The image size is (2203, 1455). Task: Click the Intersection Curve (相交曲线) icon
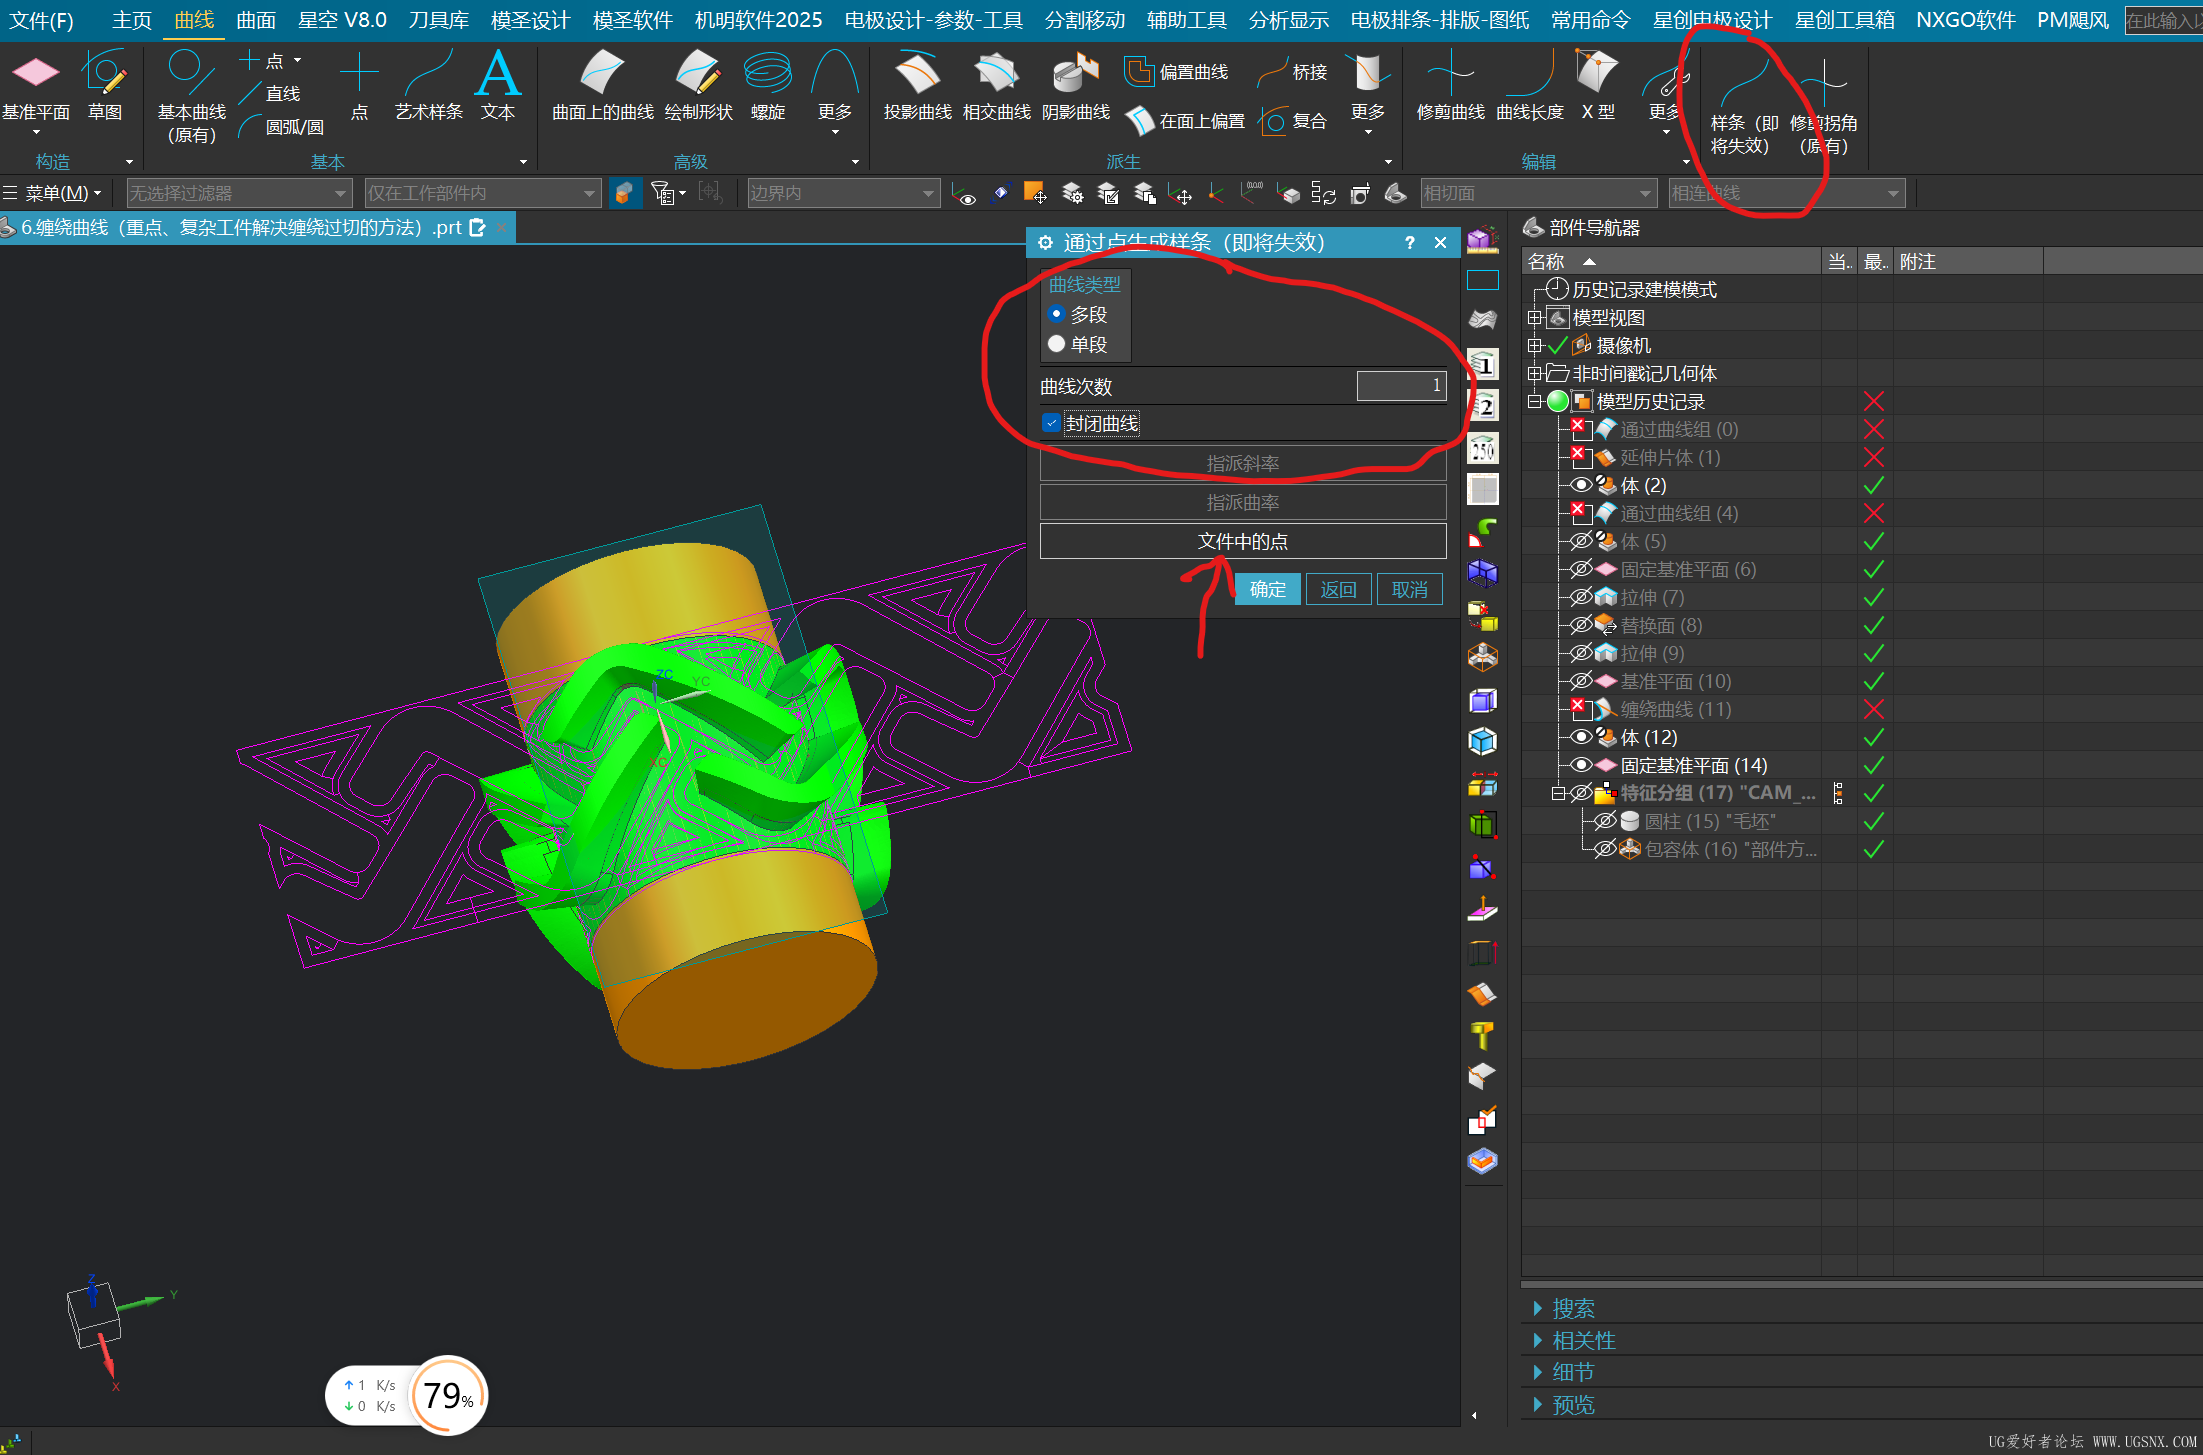tap(996, 76)
